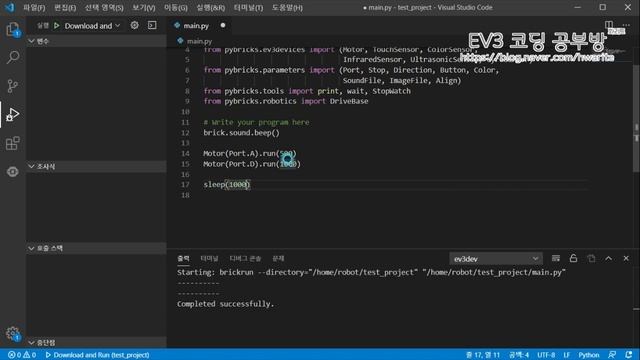The width and height of the screenshot is (640, 360).
Task: Click main.py in the breadcrumb
Action: [199, 41]
